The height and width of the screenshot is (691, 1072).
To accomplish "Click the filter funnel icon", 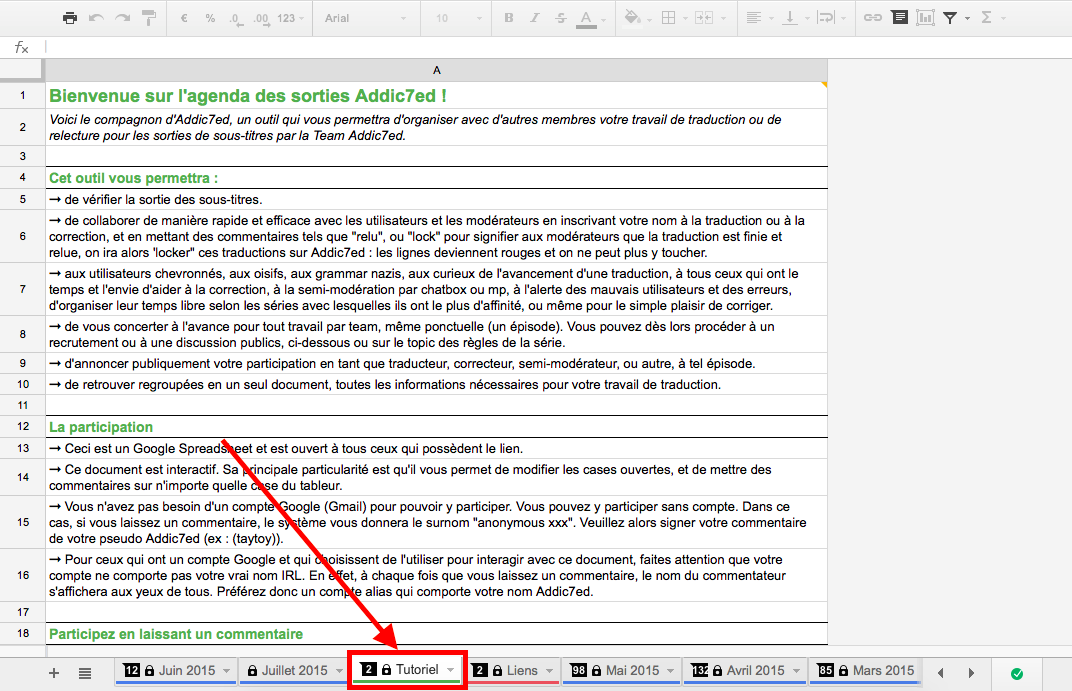I will coord(950,18).
